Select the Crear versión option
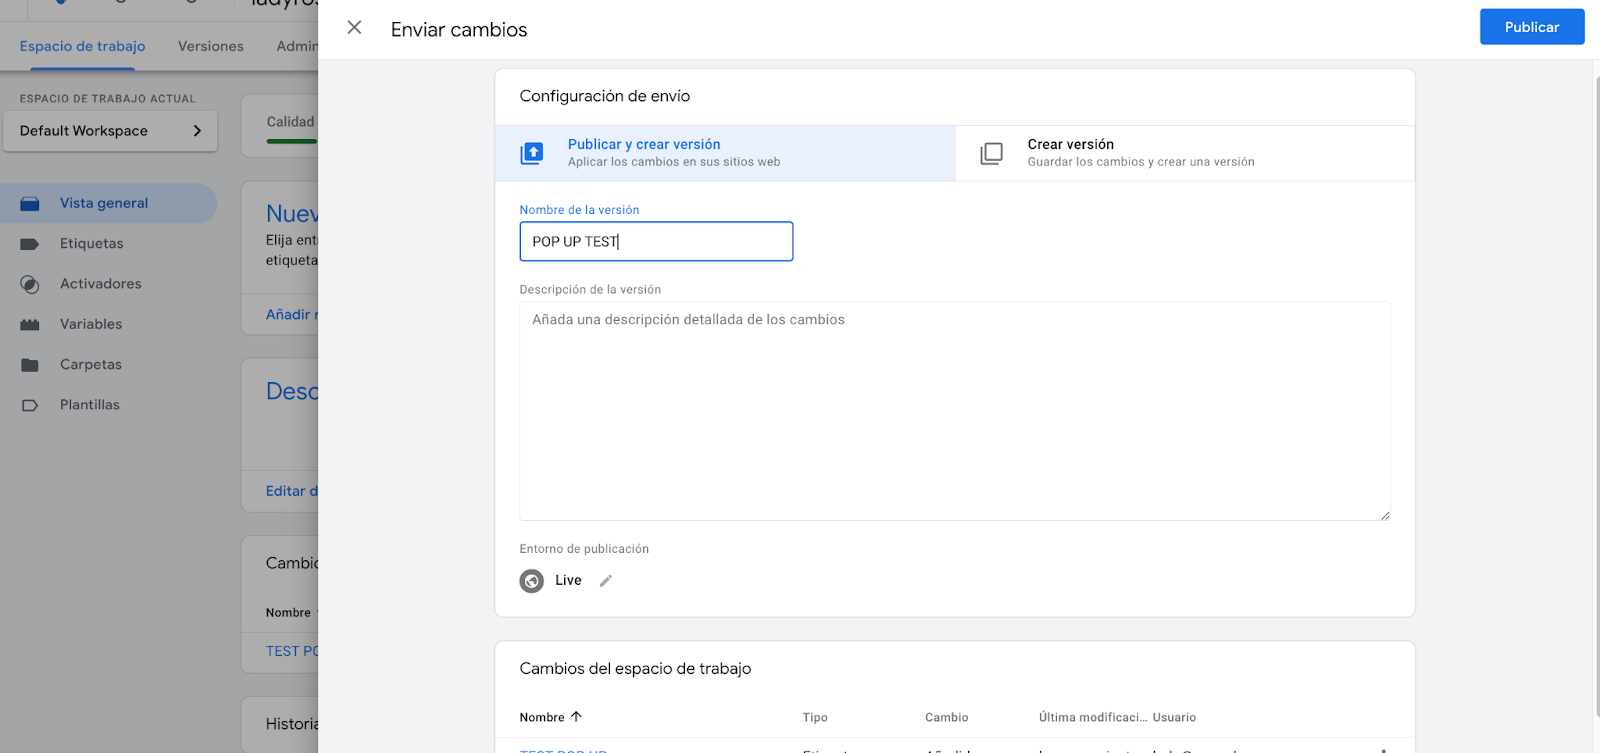The width and height of the screenshot is (1600, 753). click(x=1185, y=153)
